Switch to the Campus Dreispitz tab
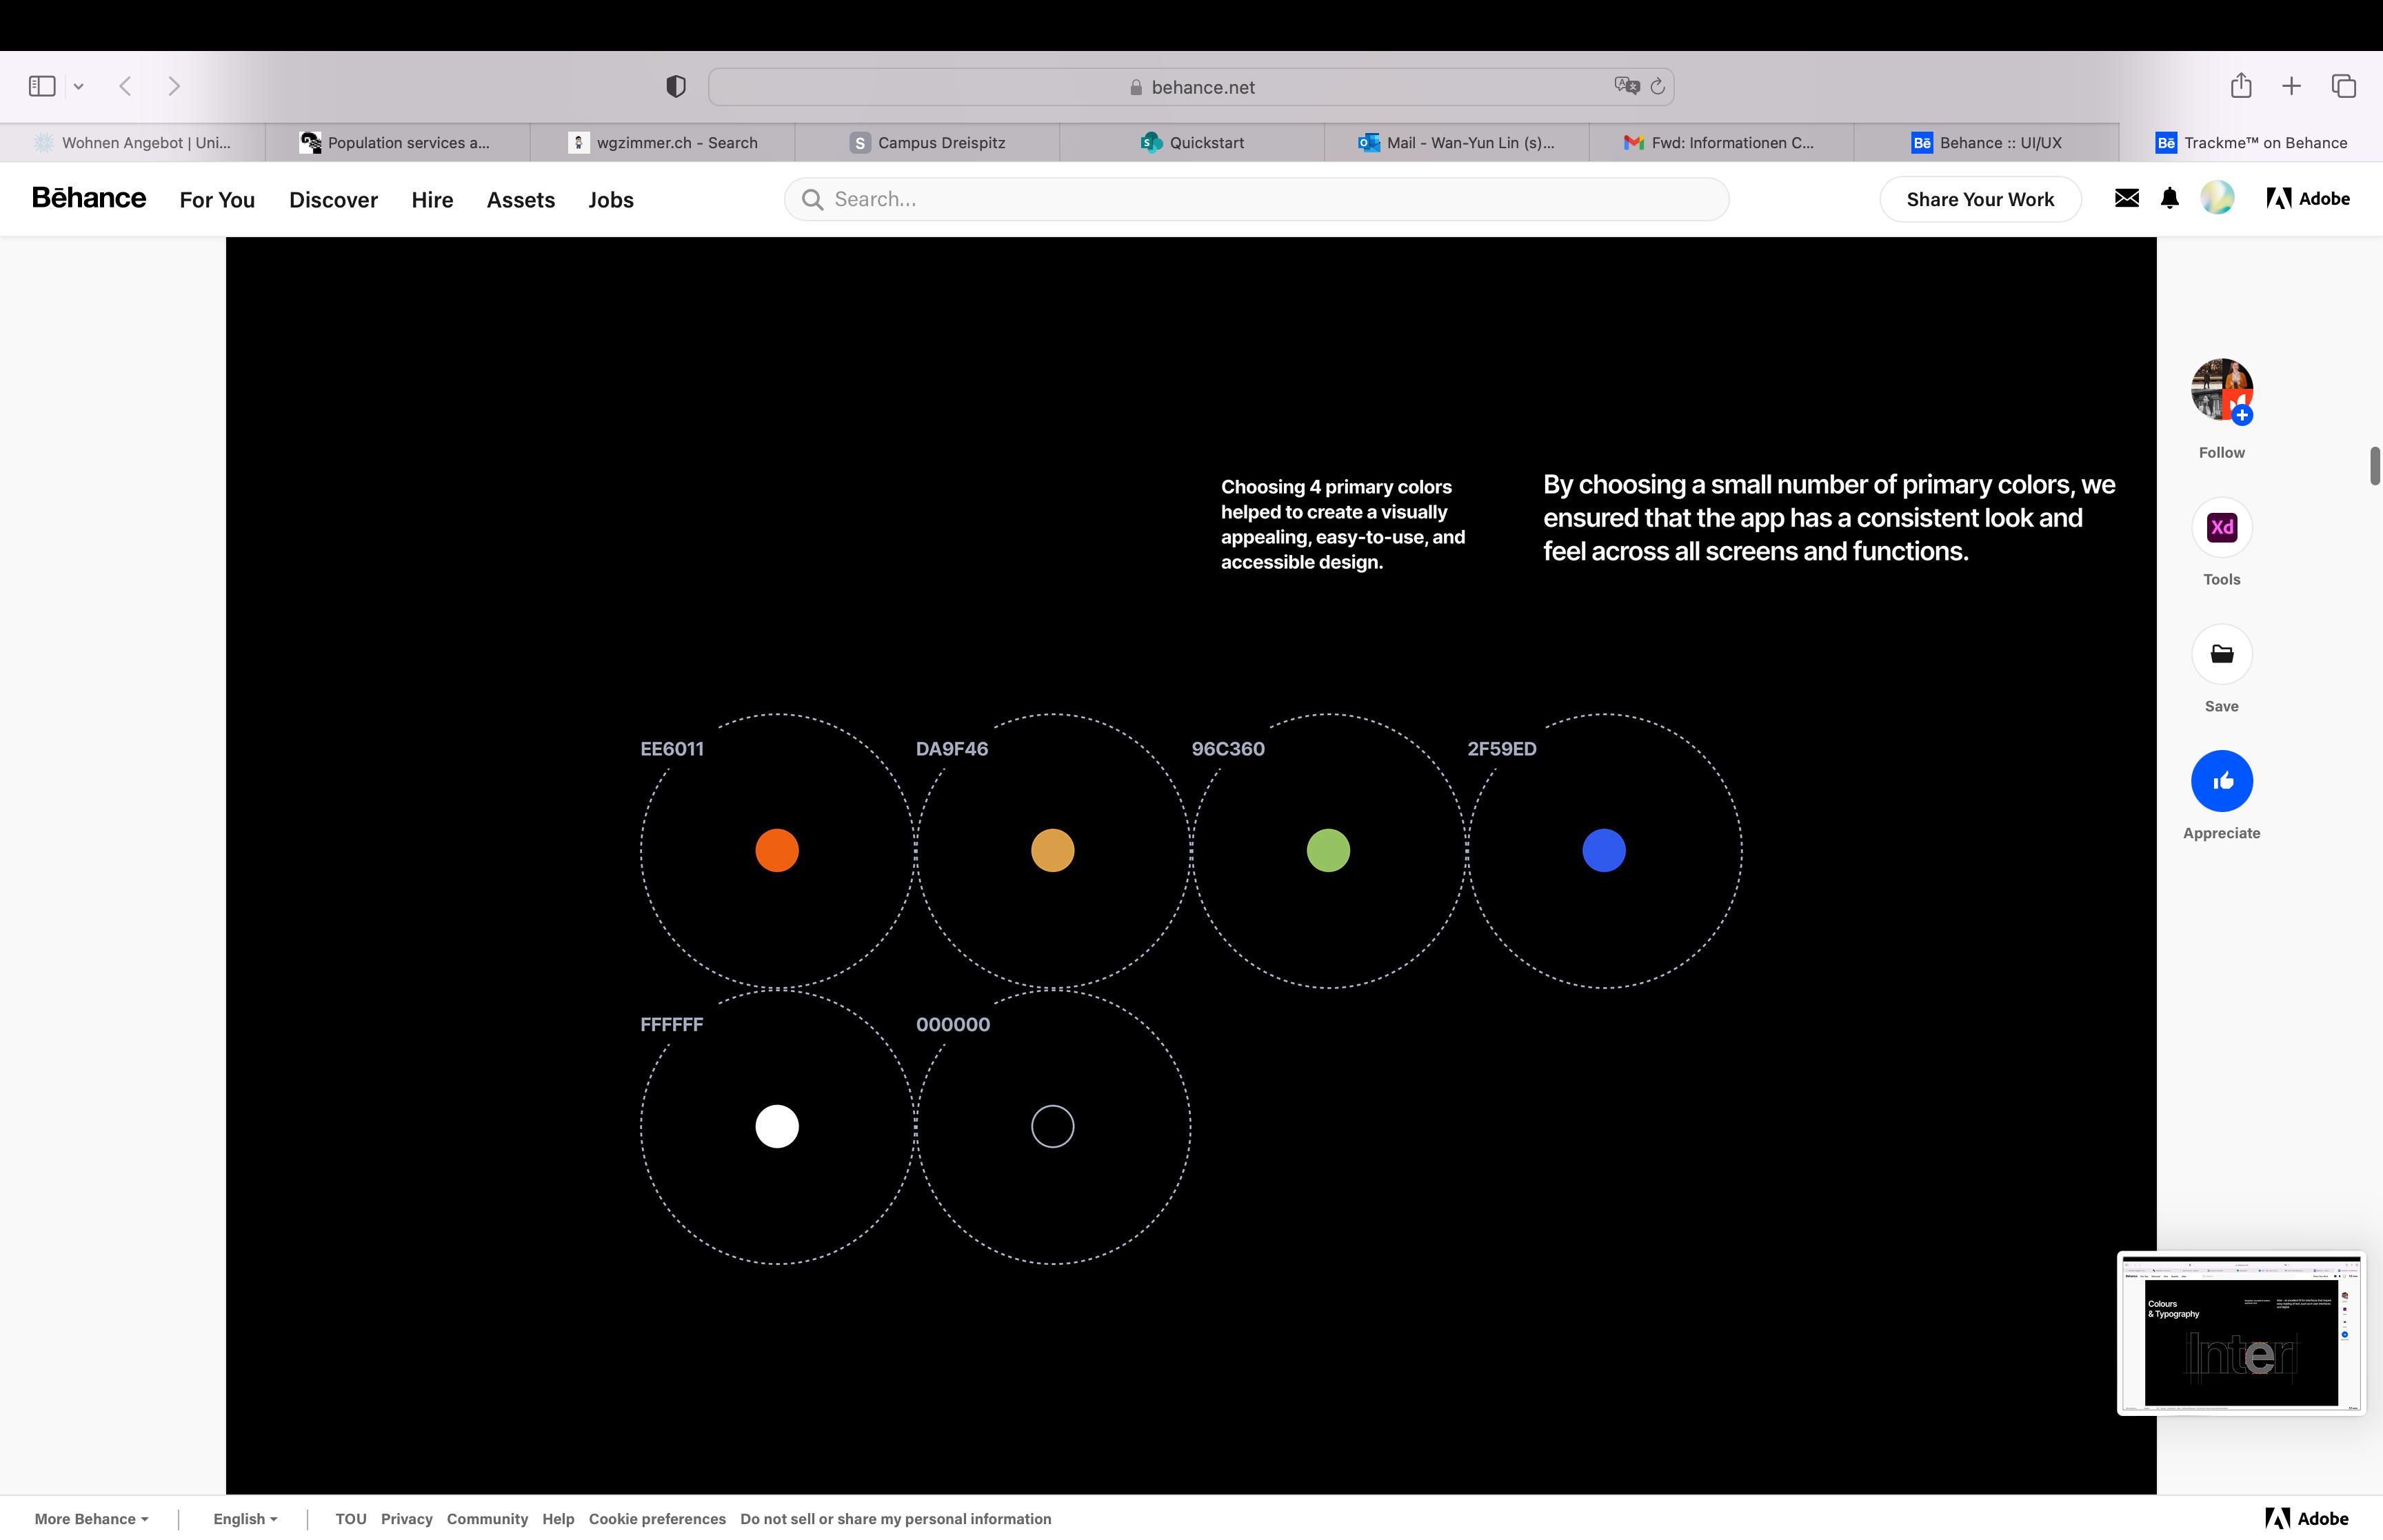 tap(927, 143)
